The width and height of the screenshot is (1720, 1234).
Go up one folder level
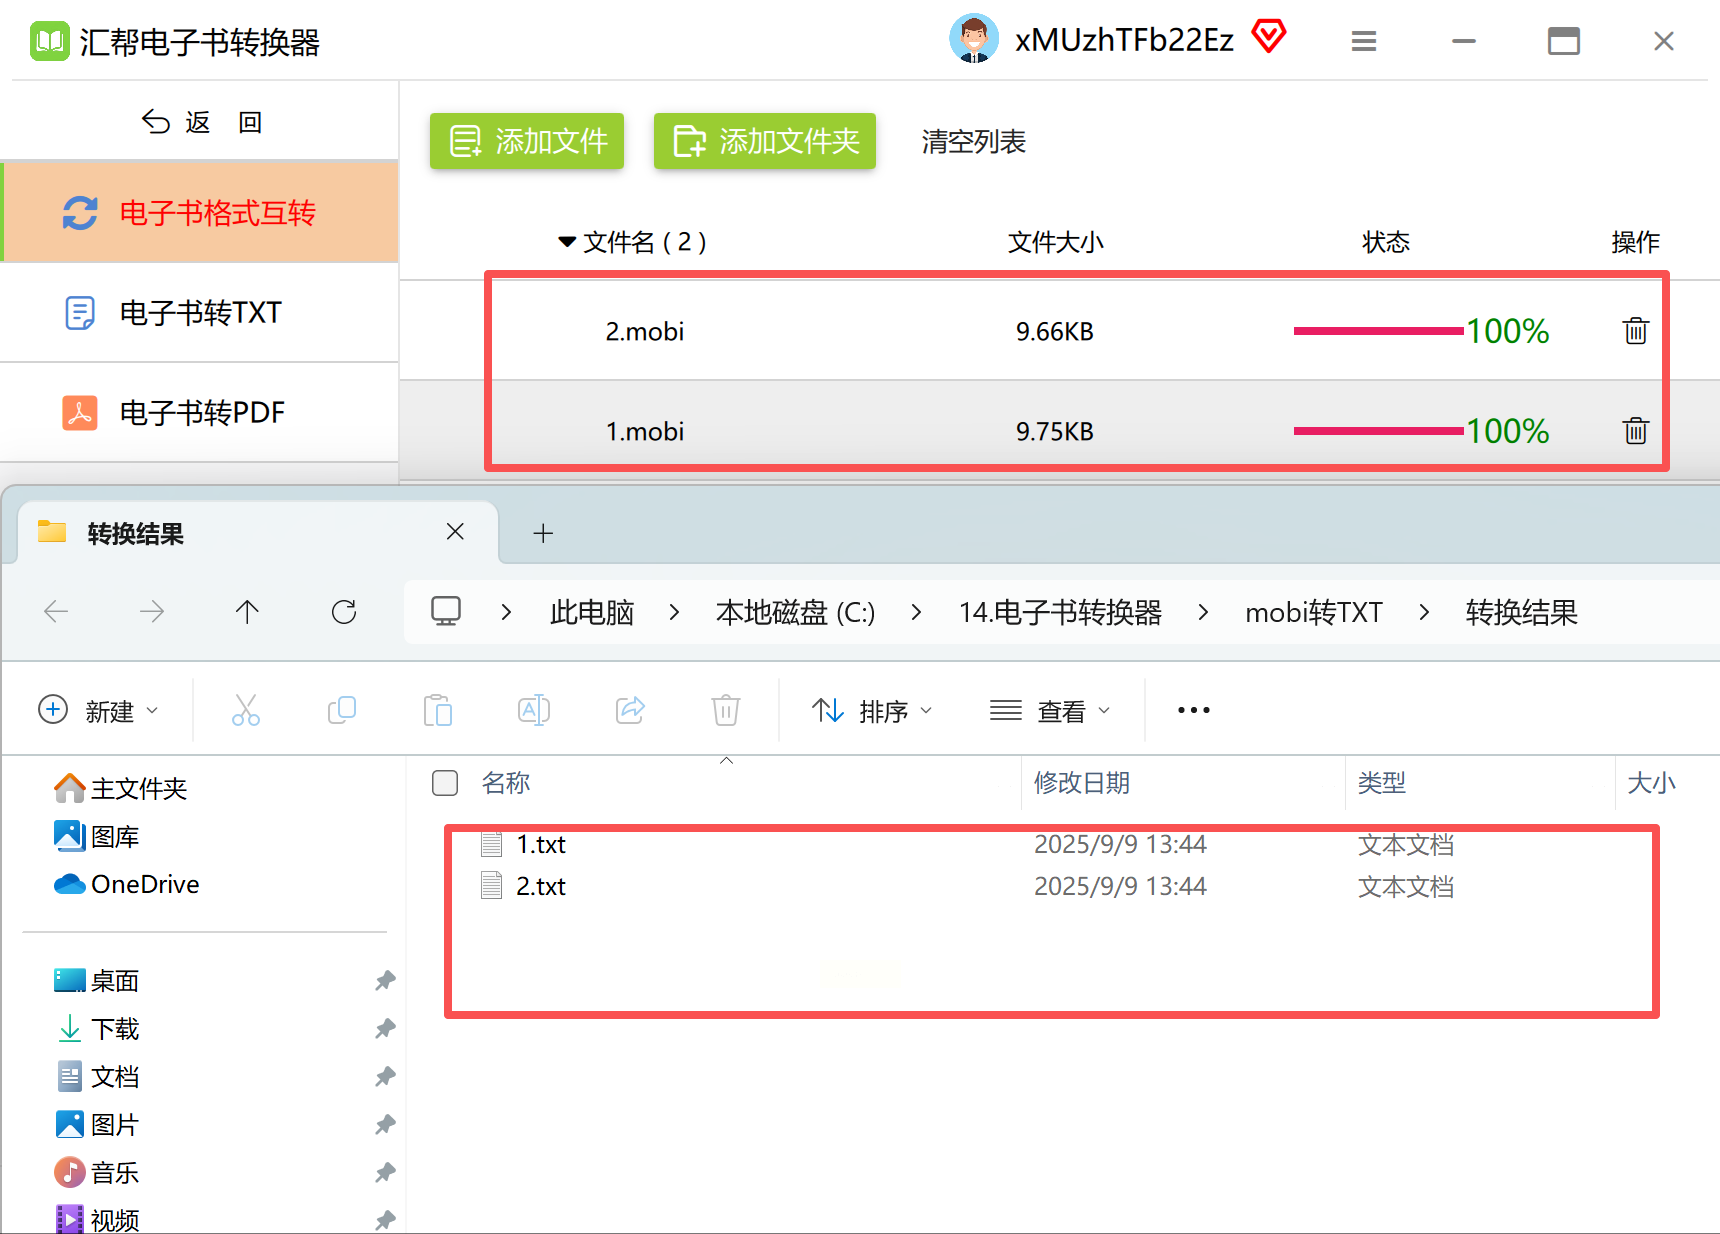[x=247, y=612]
